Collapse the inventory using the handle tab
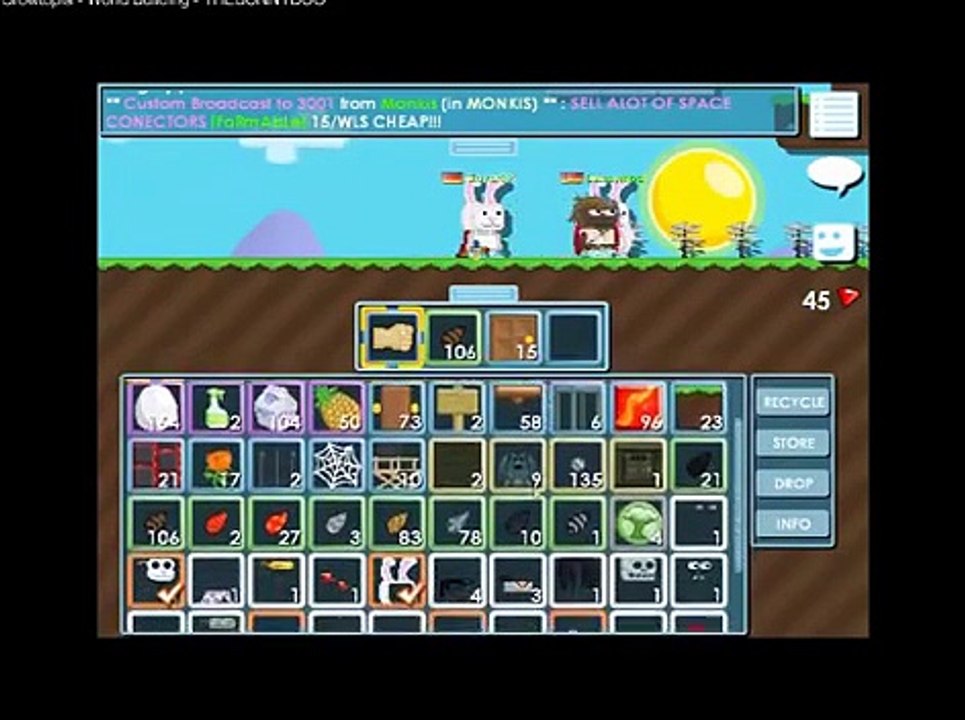Image resolution: width=965 pixels, height=720 pixels. [x=483, y=294]
